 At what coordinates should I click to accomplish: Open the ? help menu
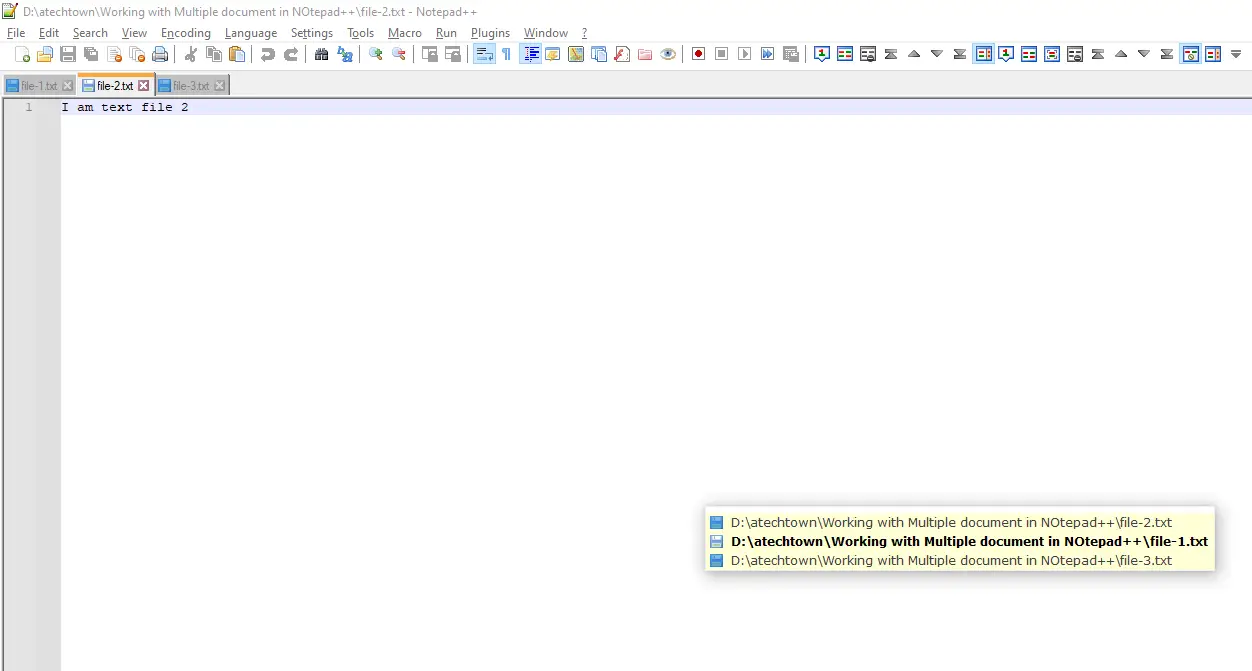(x=584, y=33)
